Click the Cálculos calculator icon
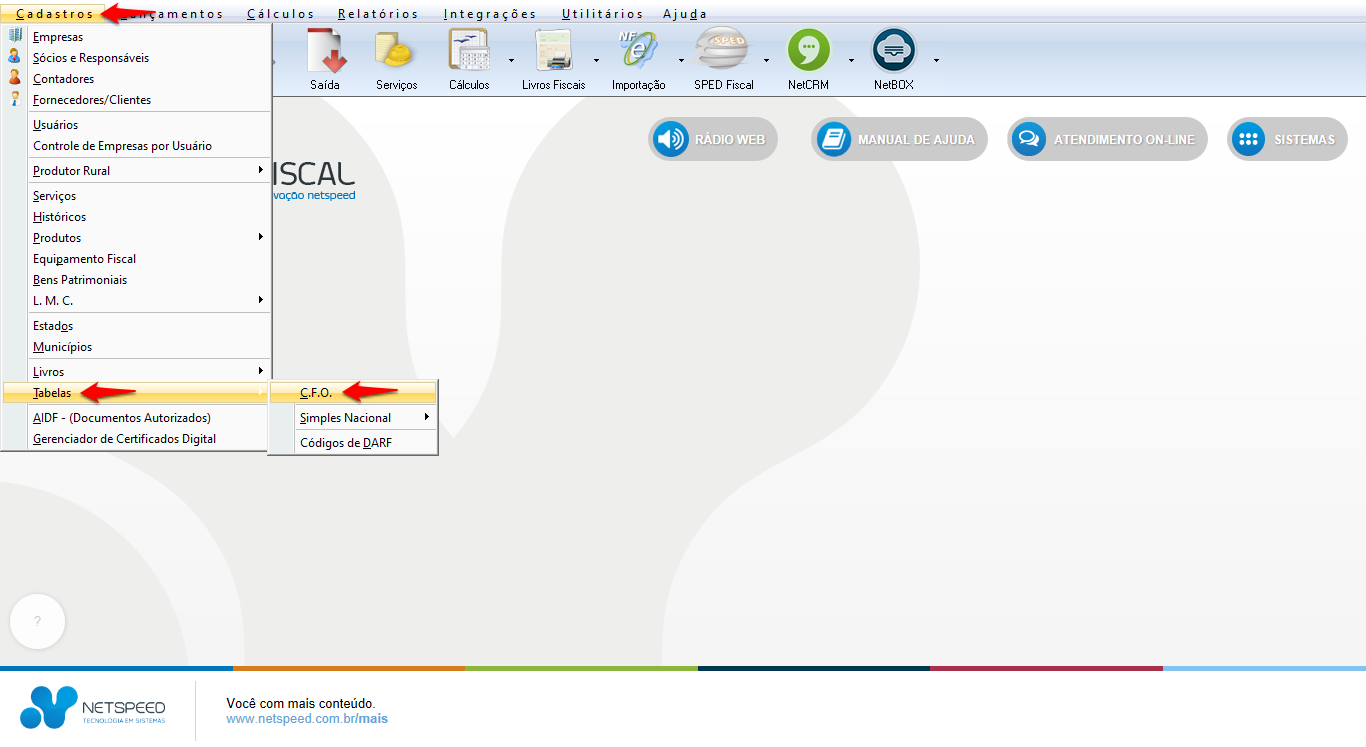 tap(468, 53)
